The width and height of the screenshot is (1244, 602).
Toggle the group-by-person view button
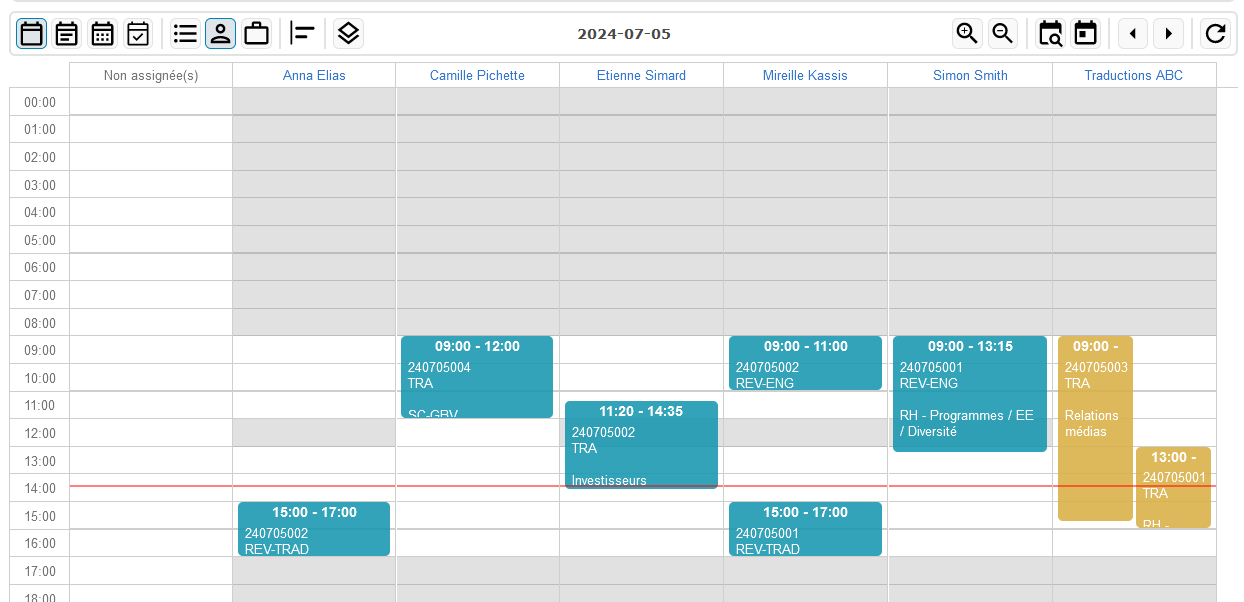tap(220, 34)
